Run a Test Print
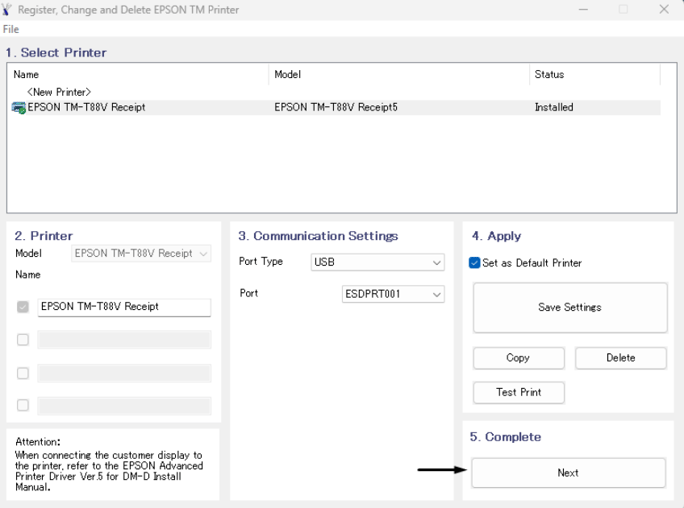The image size is (684, 508). 518,392
